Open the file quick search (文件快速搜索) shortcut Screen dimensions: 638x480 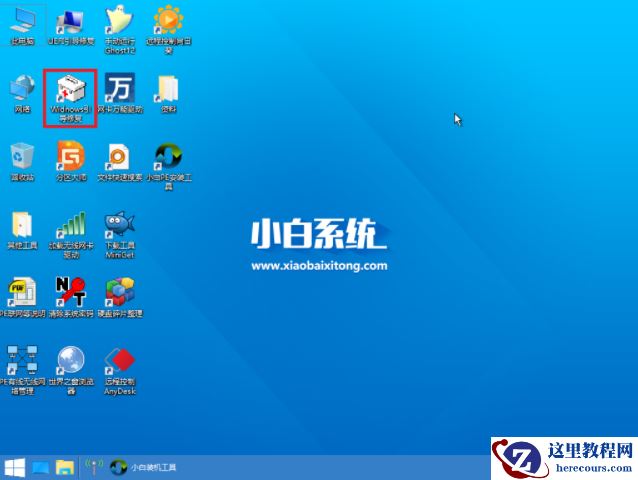click(x=120, y=161)
